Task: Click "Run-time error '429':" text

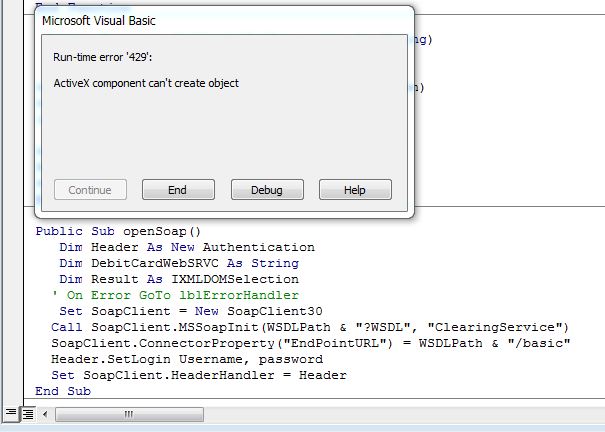Action: pyautogui.click(x=103, y=57)
